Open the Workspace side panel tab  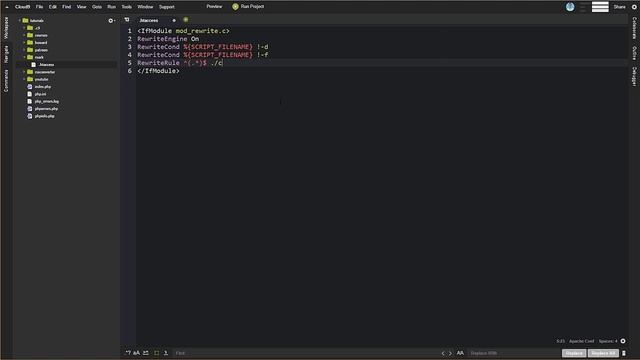point(6,28)
